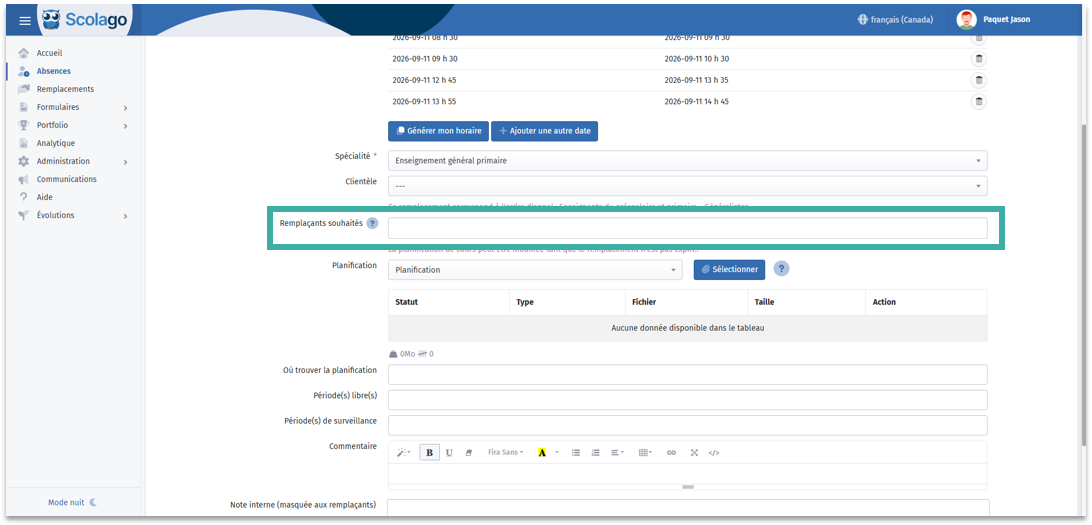Open Remplacements in sidebar
Image resolution: width=1092 pixels, height=525 pixels.
(65, 89)
